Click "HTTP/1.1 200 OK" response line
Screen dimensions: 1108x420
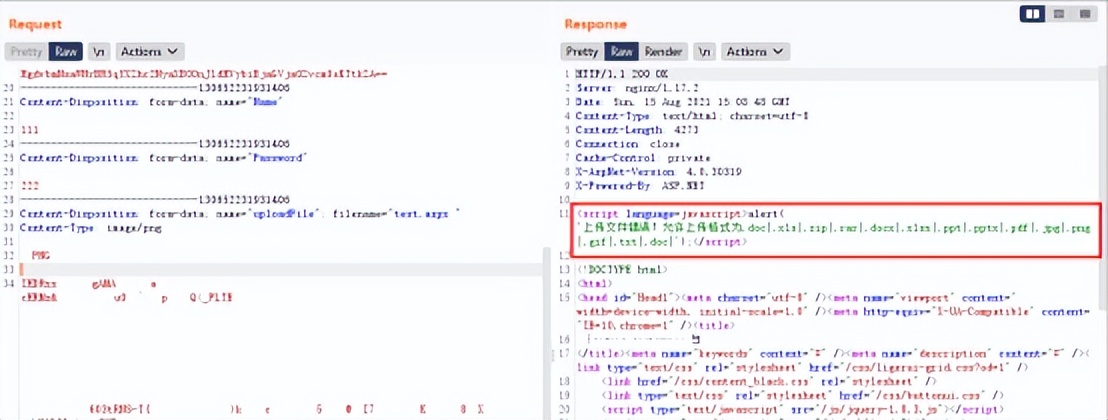[x=622, y=75]
